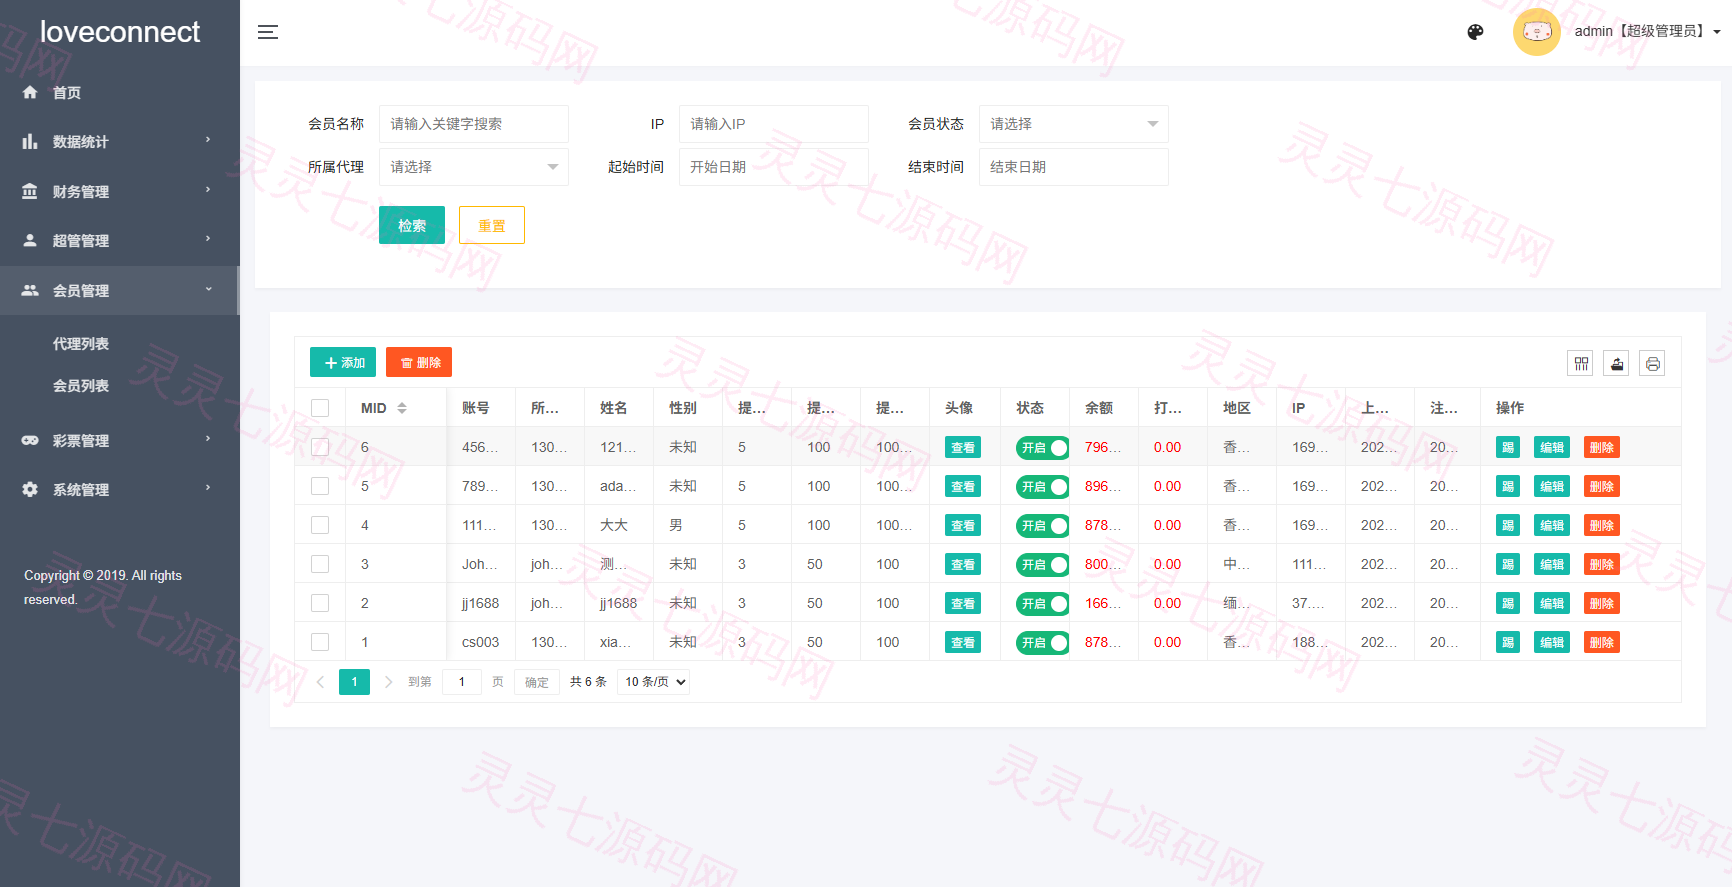
Task: Tick checkbox for row MID 1
Action: coord(320,642)
